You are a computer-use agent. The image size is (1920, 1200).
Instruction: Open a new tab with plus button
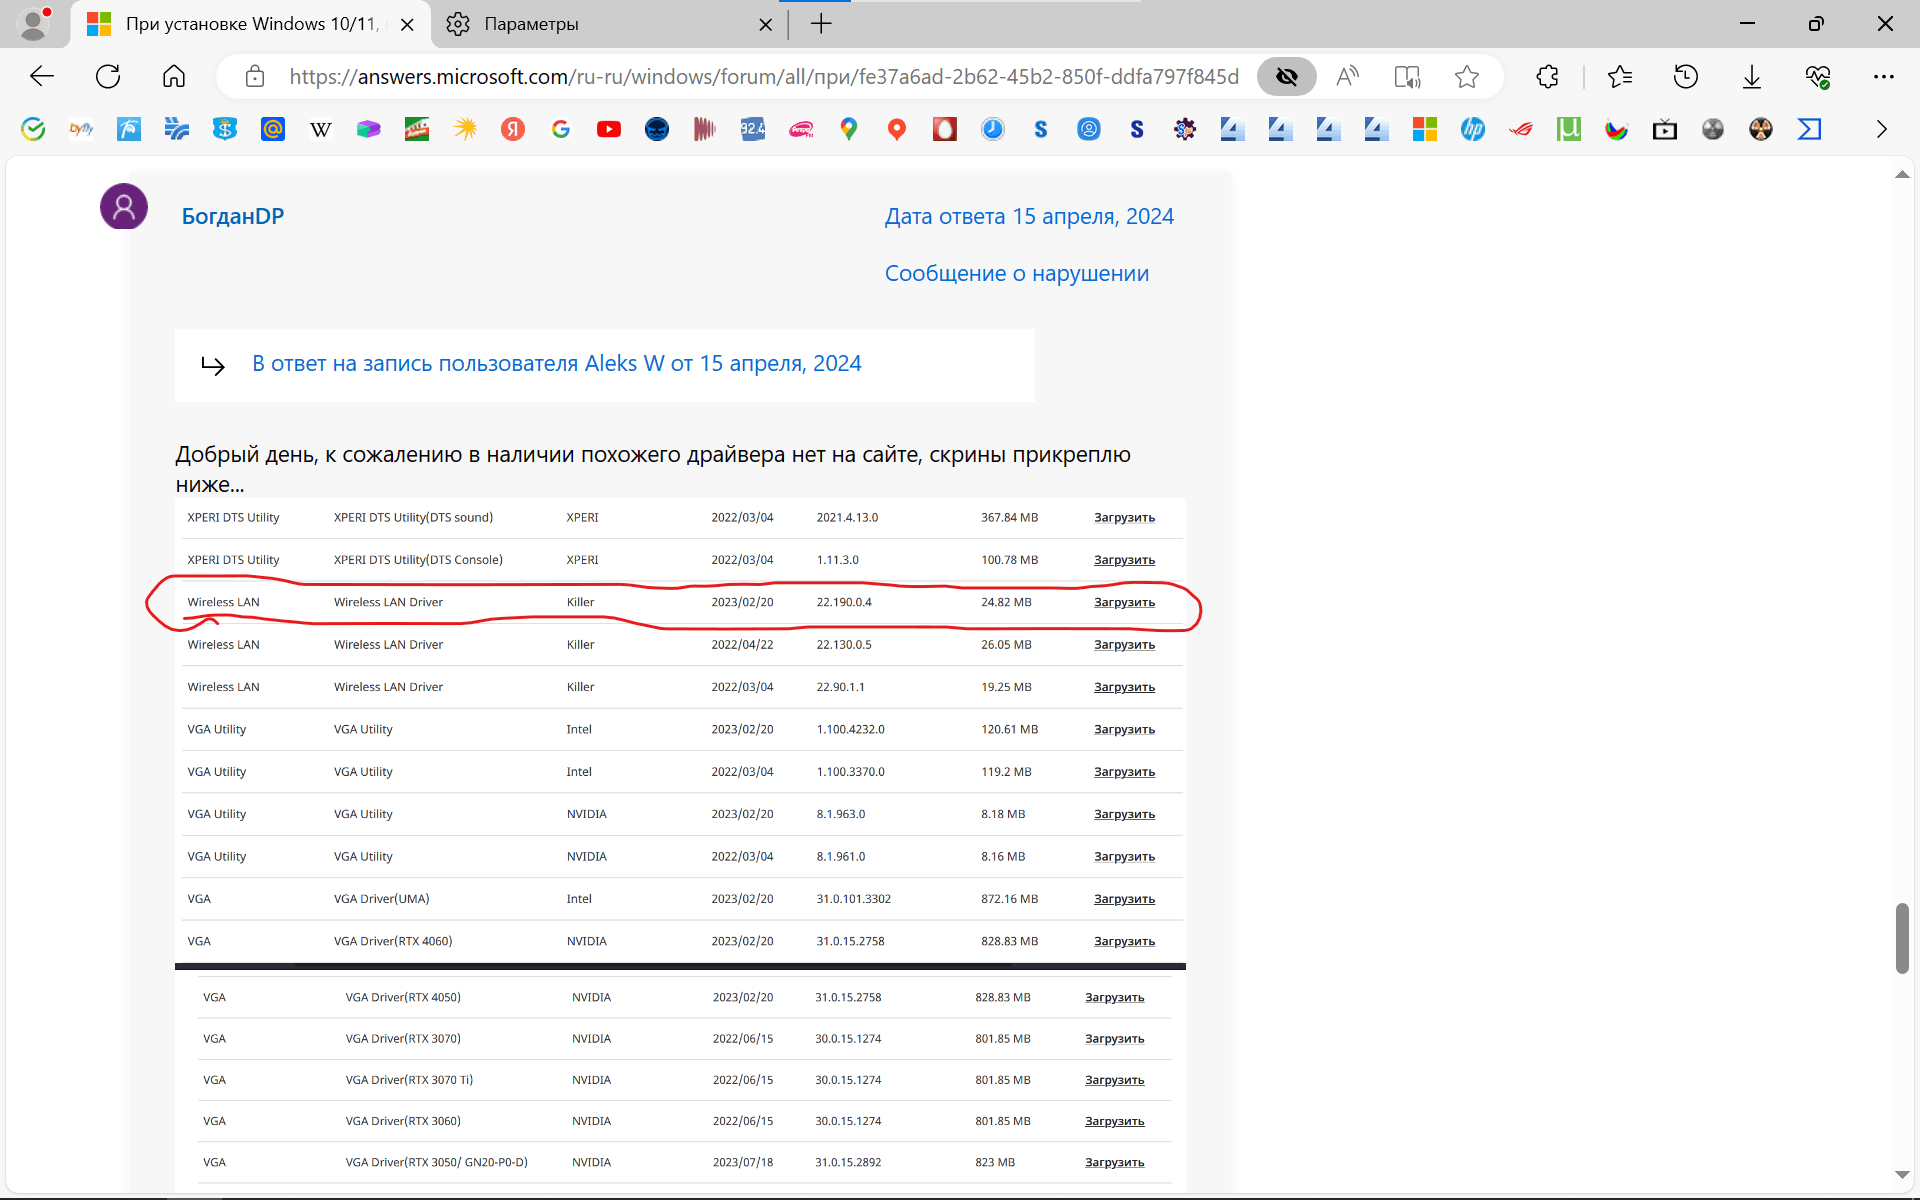coord(821,24)
